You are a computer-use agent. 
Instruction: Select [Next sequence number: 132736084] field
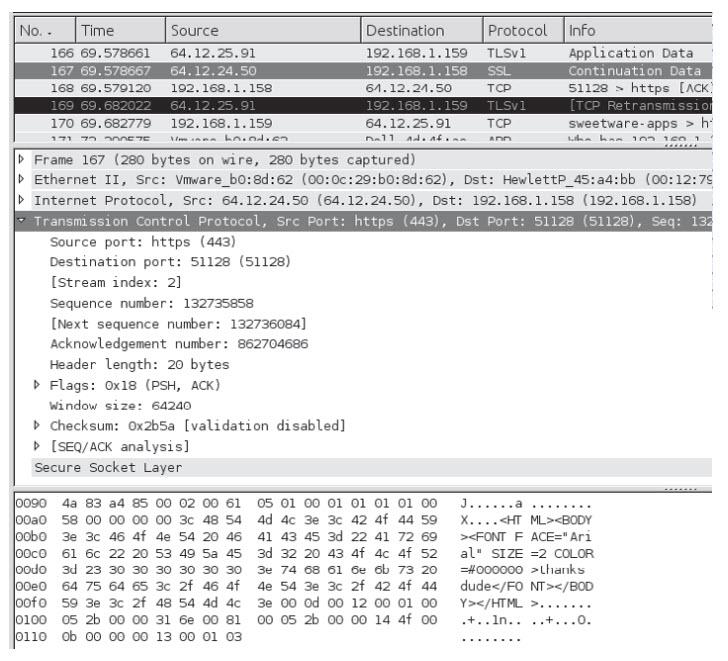pyautogui.click(x=178, y=324)
